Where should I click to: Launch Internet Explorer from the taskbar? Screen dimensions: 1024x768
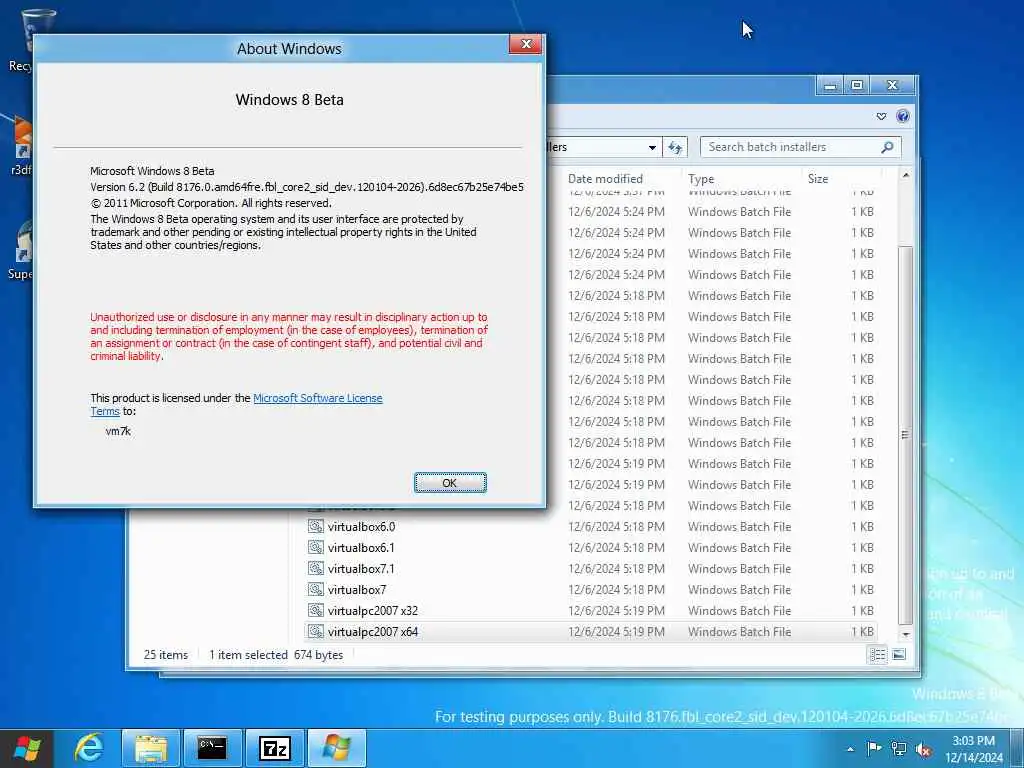click(x=88, y=748)
